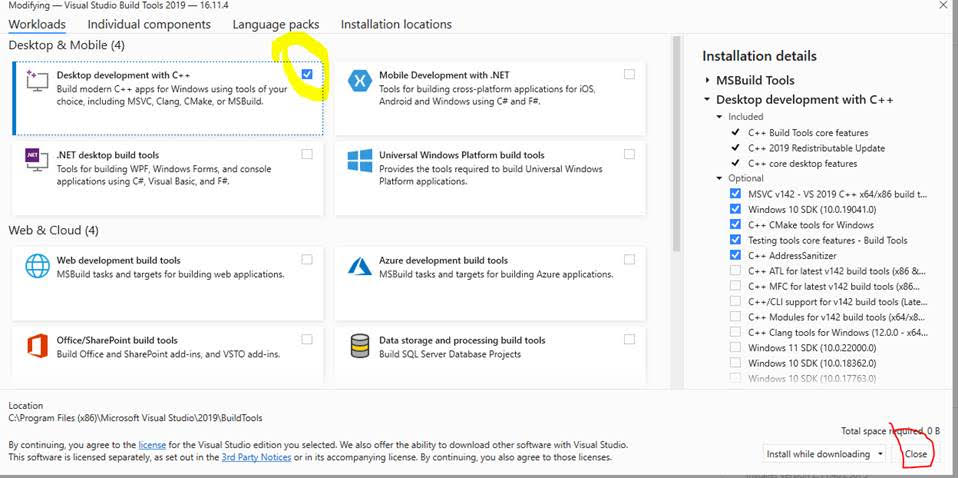958x478 pixels.
Task: Expand the MSBuild Tools section
Action: coord(708,80)
